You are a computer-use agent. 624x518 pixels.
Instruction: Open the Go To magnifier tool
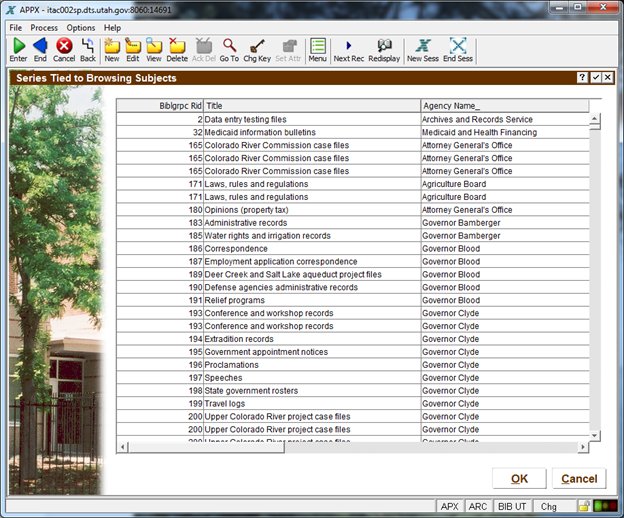click(229, 46)
